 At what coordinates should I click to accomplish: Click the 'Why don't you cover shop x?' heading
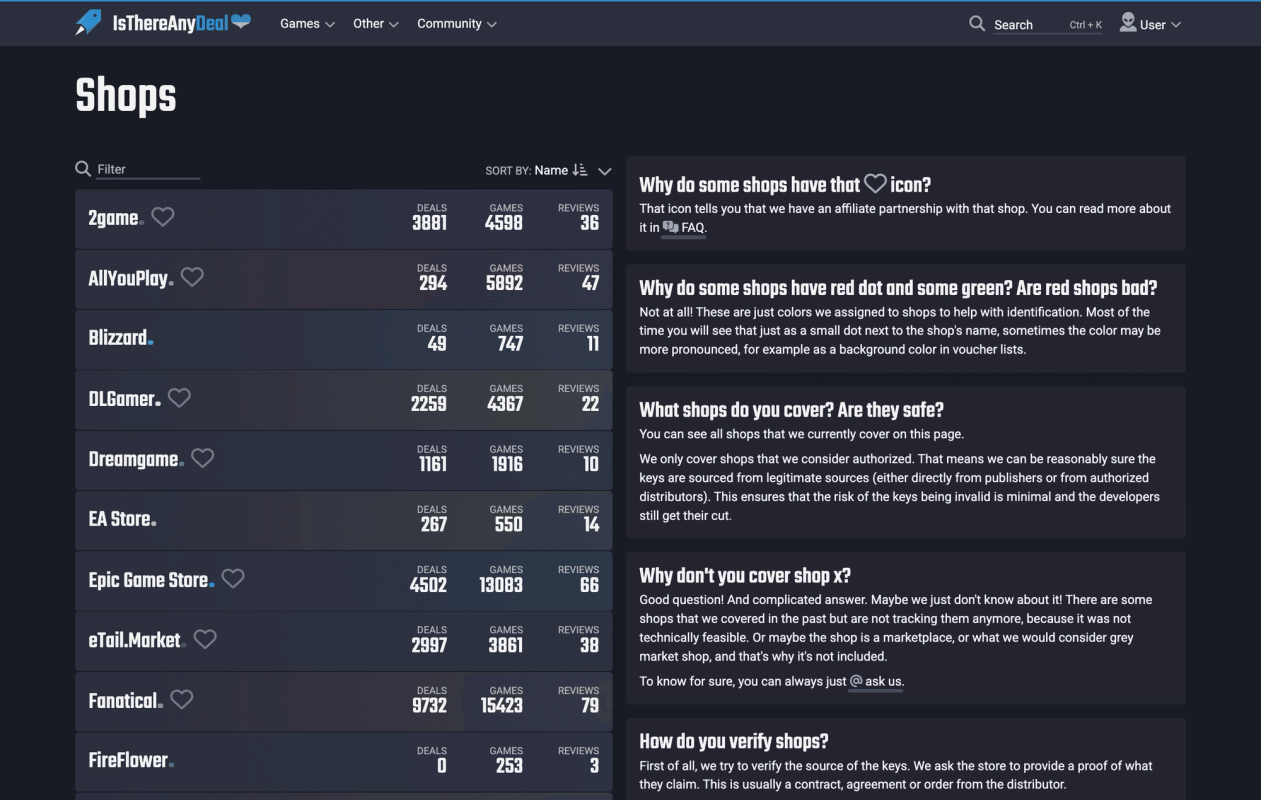point(745,576)
